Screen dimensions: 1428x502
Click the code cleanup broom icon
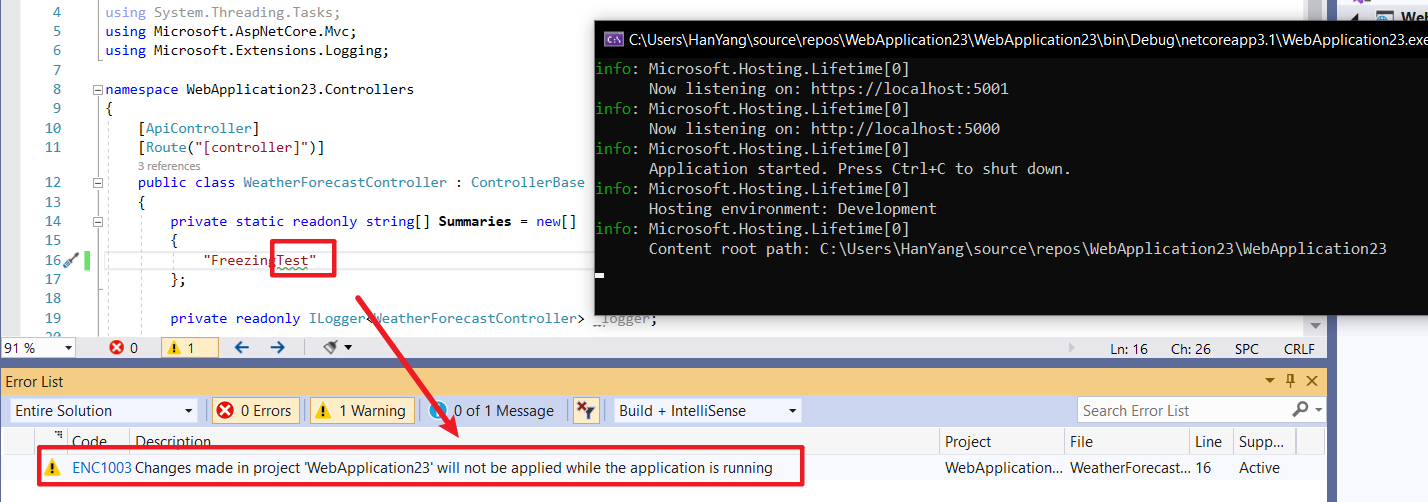(330, 348)
